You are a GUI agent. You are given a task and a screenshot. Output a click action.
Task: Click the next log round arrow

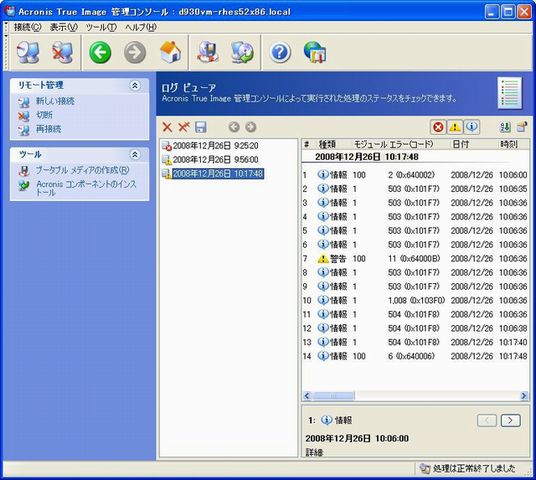coord(251,127)
